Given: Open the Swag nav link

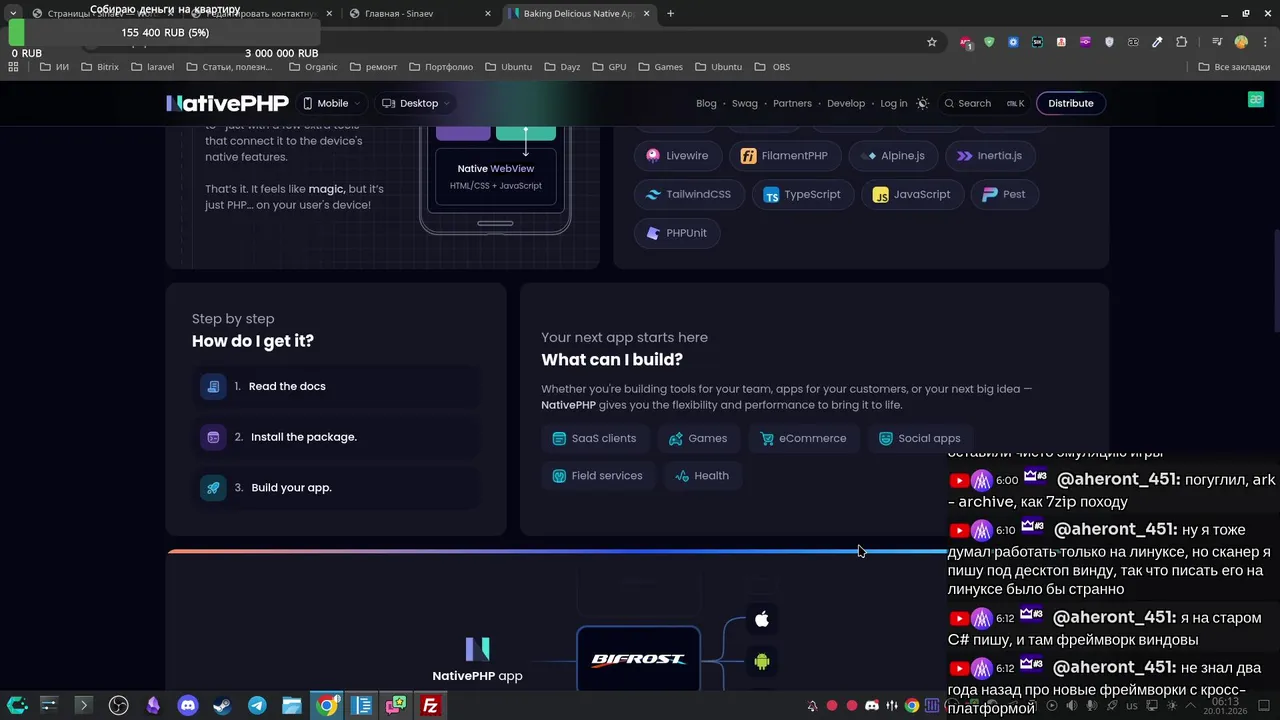Looking at the screenshot, I should click(745, 103).
